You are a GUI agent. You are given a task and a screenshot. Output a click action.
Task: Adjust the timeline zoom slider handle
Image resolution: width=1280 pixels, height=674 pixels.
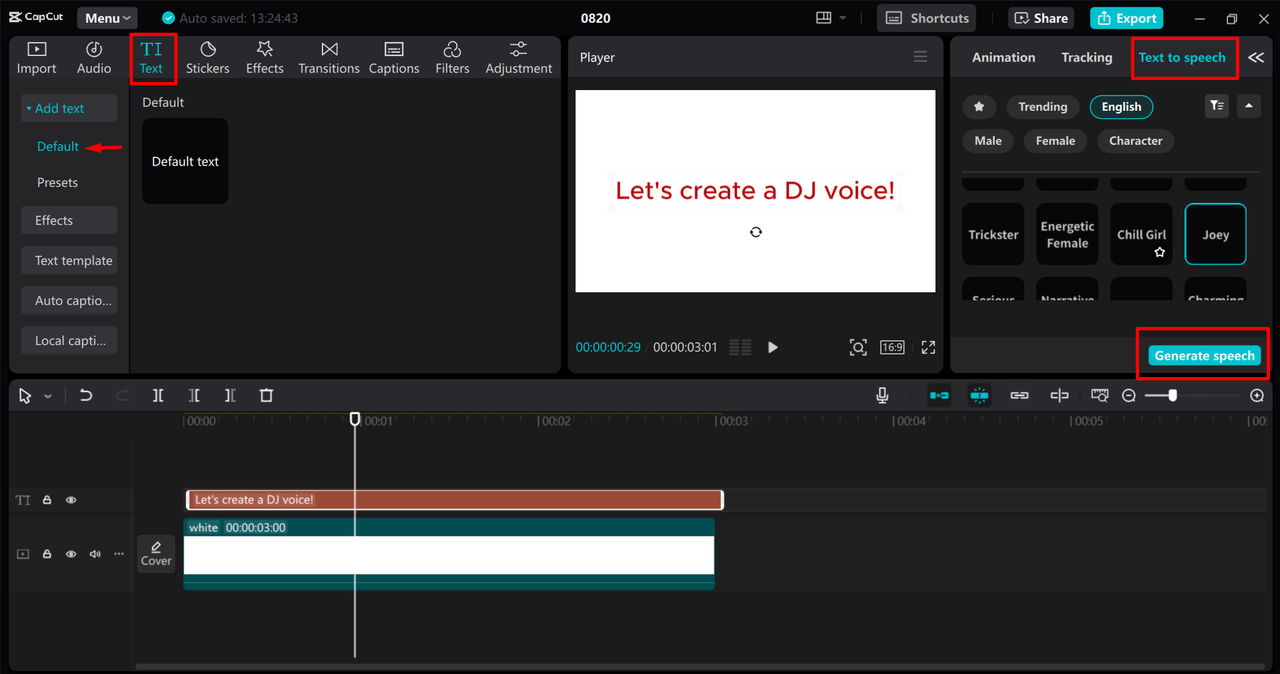[x=1173, y=396]
